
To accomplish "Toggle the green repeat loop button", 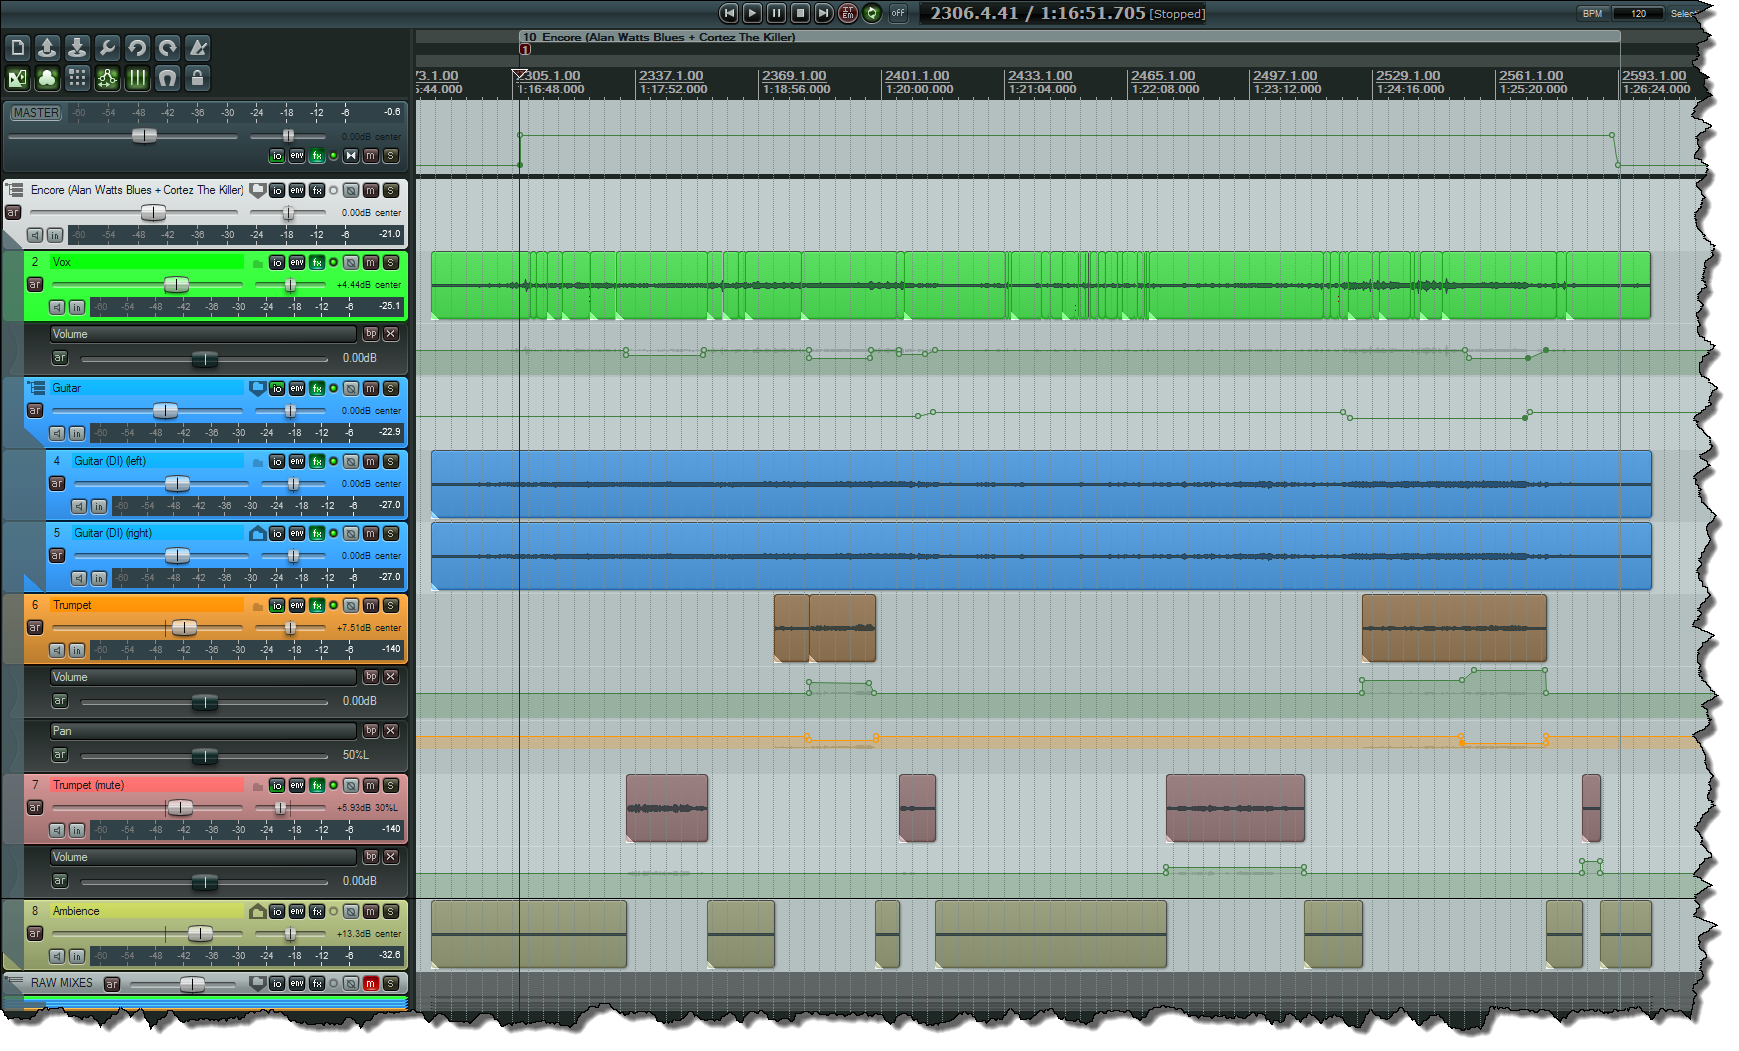I will pos(872,13).
